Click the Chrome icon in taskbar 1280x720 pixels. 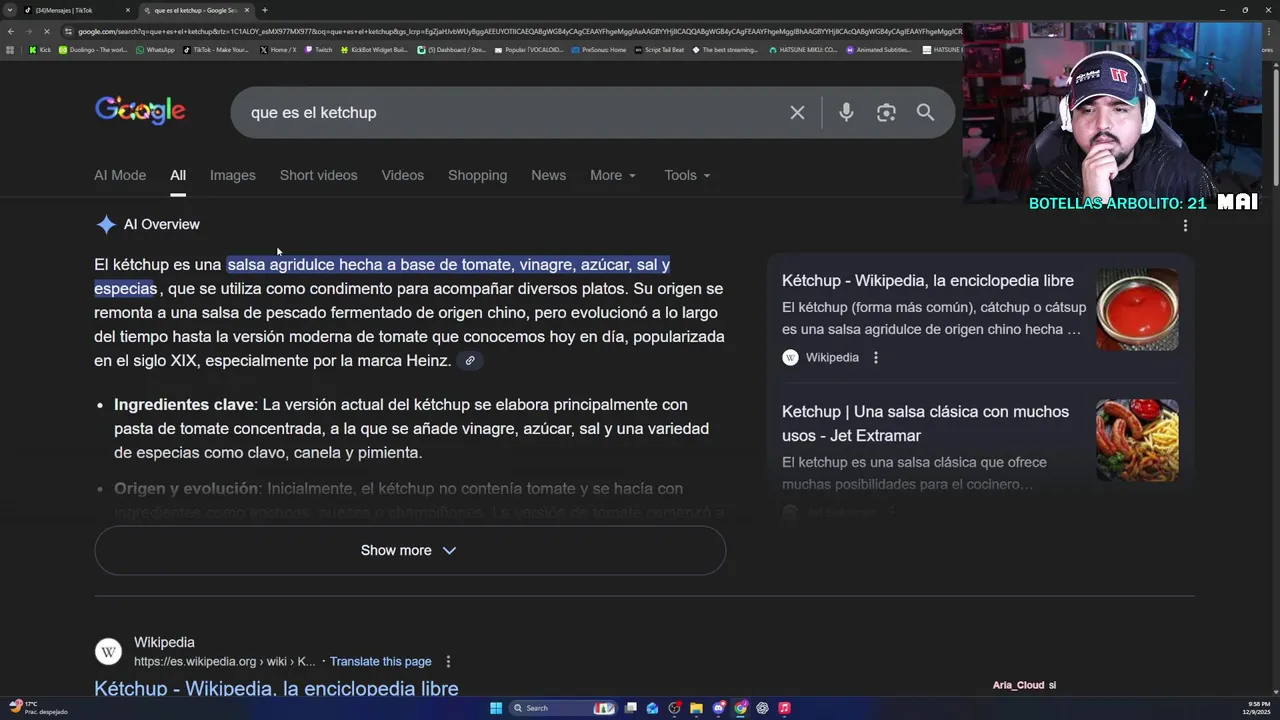pyautogui.click(x=740, y=708)
